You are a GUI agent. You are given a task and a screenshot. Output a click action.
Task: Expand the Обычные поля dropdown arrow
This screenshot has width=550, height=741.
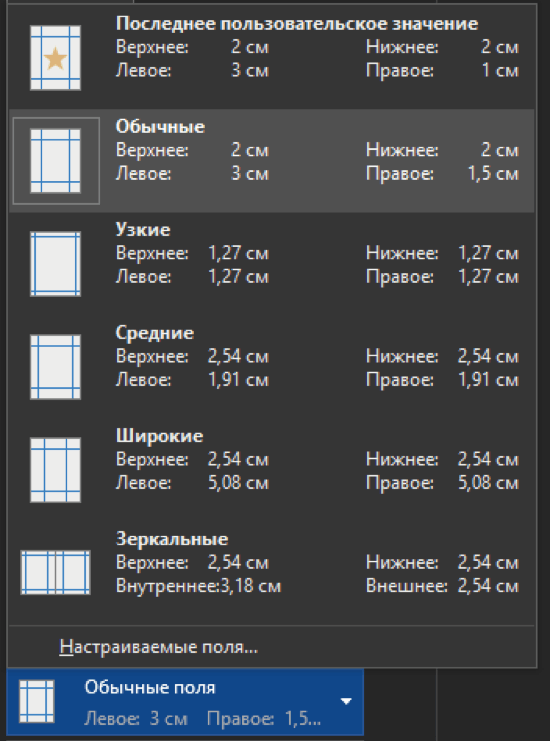tap(346, 701)
